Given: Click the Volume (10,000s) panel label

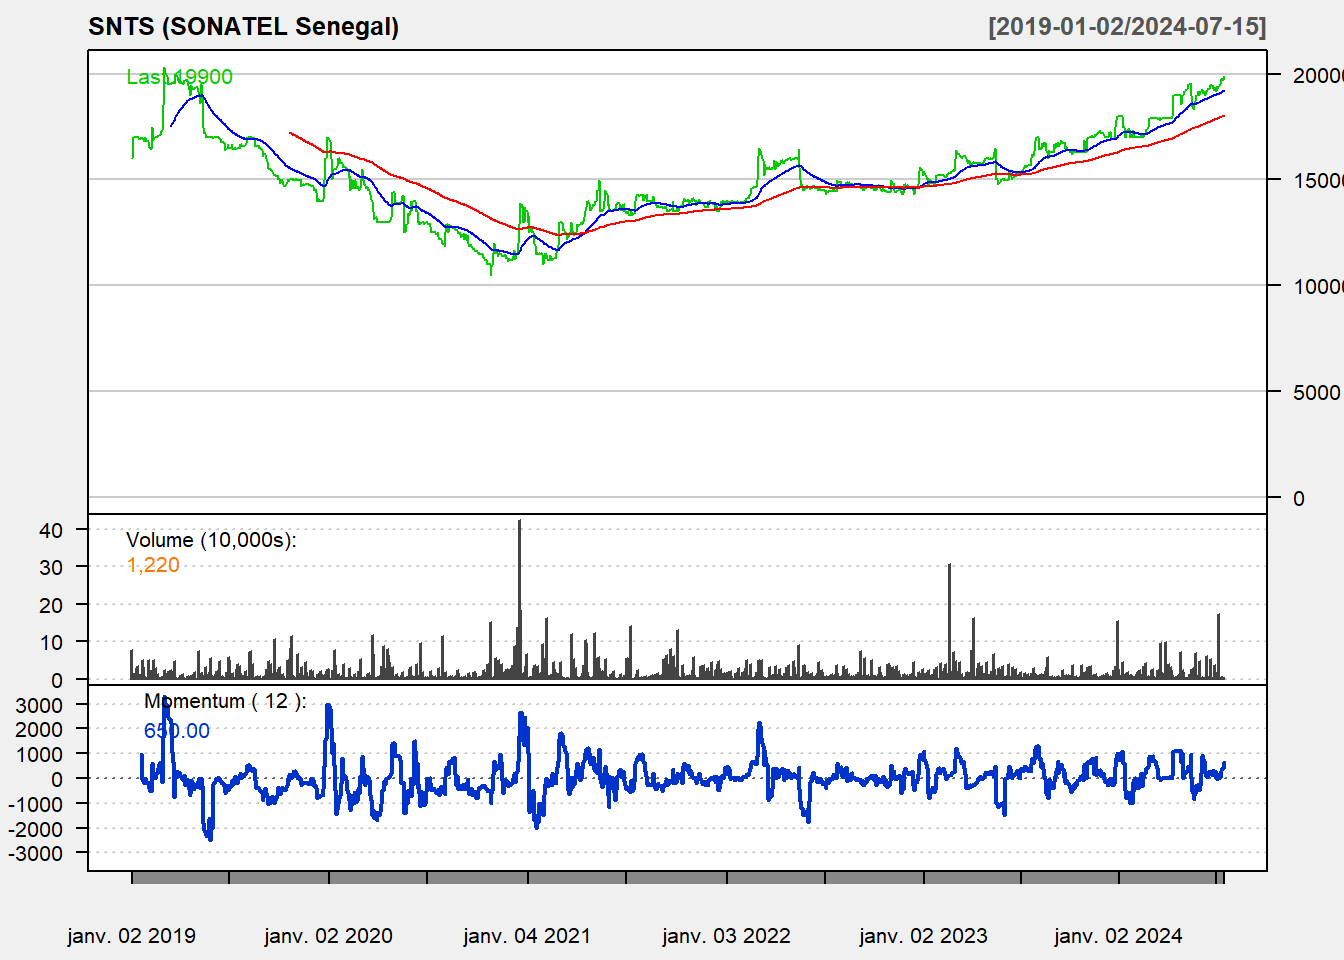Looking at the screenshot, I should 211,540.
